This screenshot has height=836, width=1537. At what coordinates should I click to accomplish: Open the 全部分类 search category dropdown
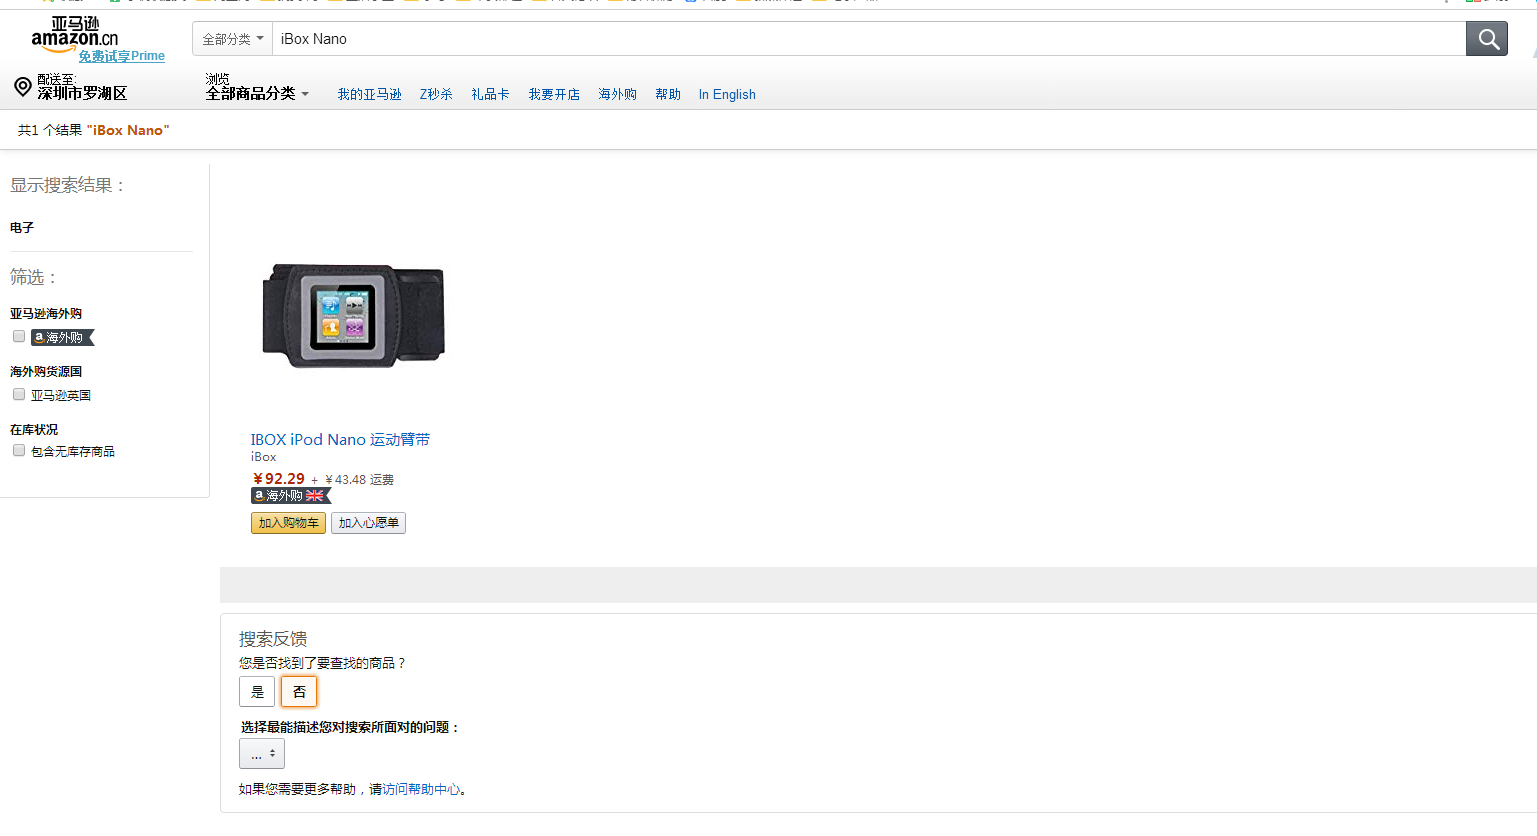tap(232, 39)
